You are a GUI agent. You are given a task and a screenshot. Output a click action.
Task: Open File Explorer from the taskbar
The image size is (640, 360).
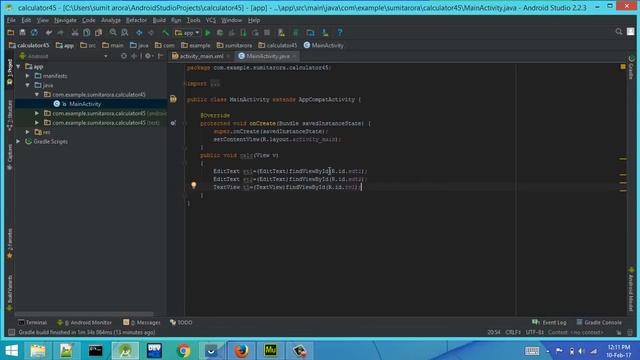(38, 351)
